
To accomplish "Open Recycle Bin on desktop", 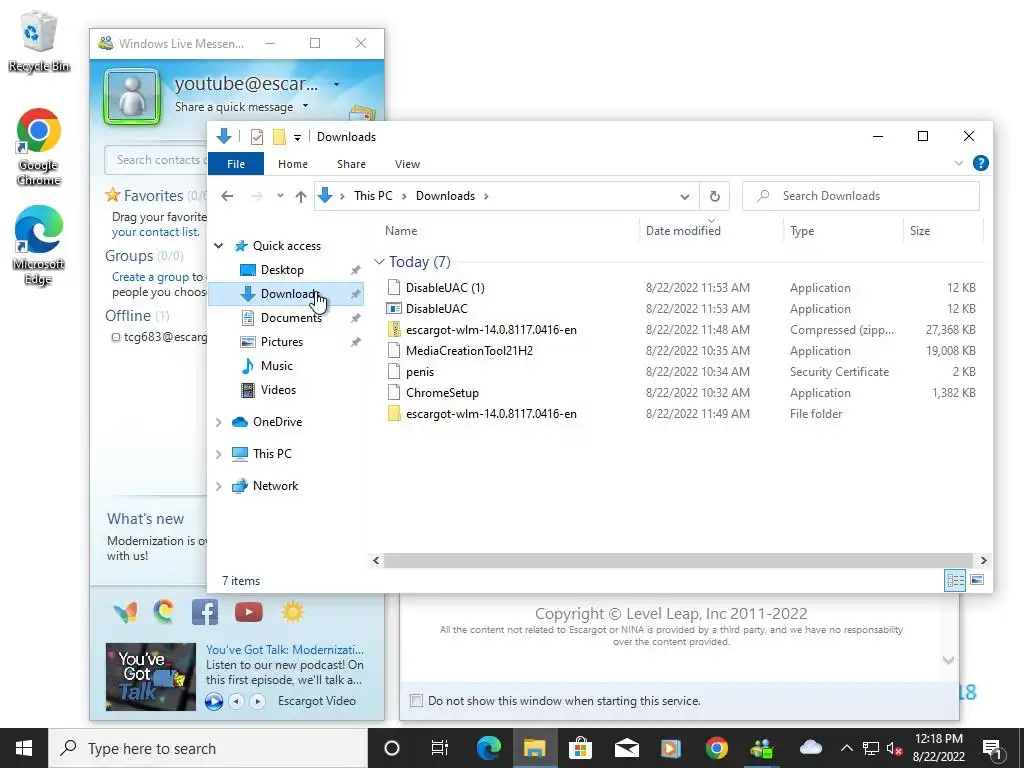I will 39,42.
